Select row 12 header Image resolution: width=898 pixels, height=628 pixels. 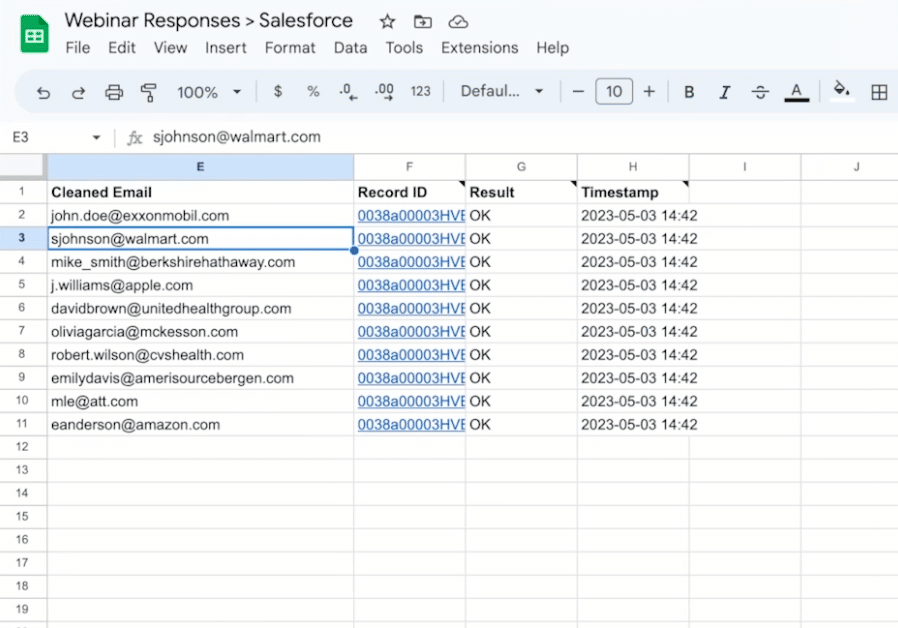[22, 447]
